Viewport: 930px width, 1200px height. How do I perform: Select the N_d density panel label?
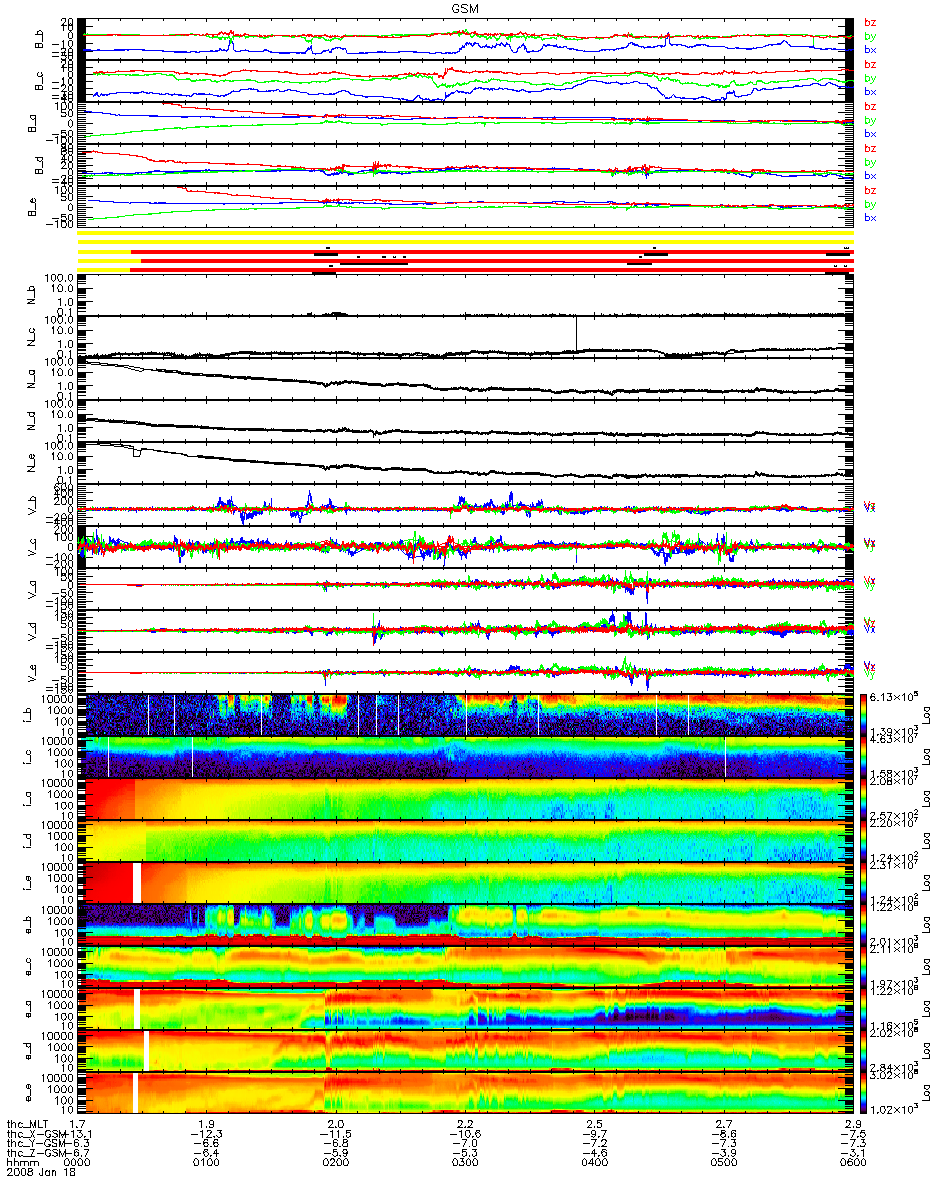(30, 421)
